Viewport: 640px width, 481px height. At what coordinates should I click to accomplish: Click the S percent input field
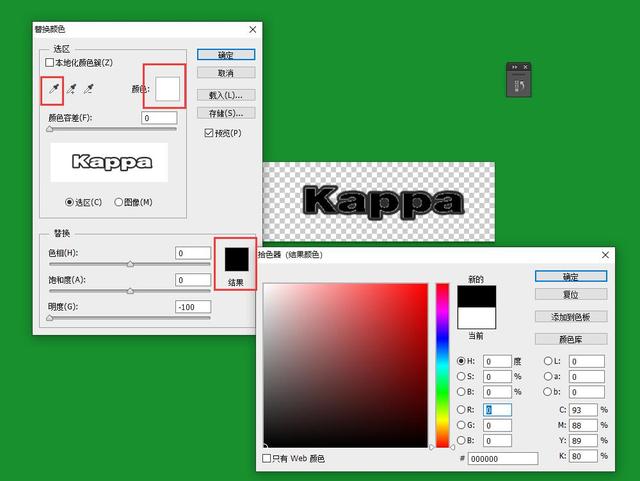tap(497, 376)
